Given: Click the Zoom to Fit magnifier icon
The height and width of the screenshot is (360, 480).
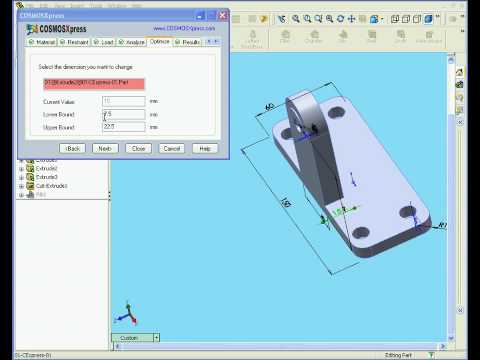Looking at the screenshot, I should coord(296,19).
